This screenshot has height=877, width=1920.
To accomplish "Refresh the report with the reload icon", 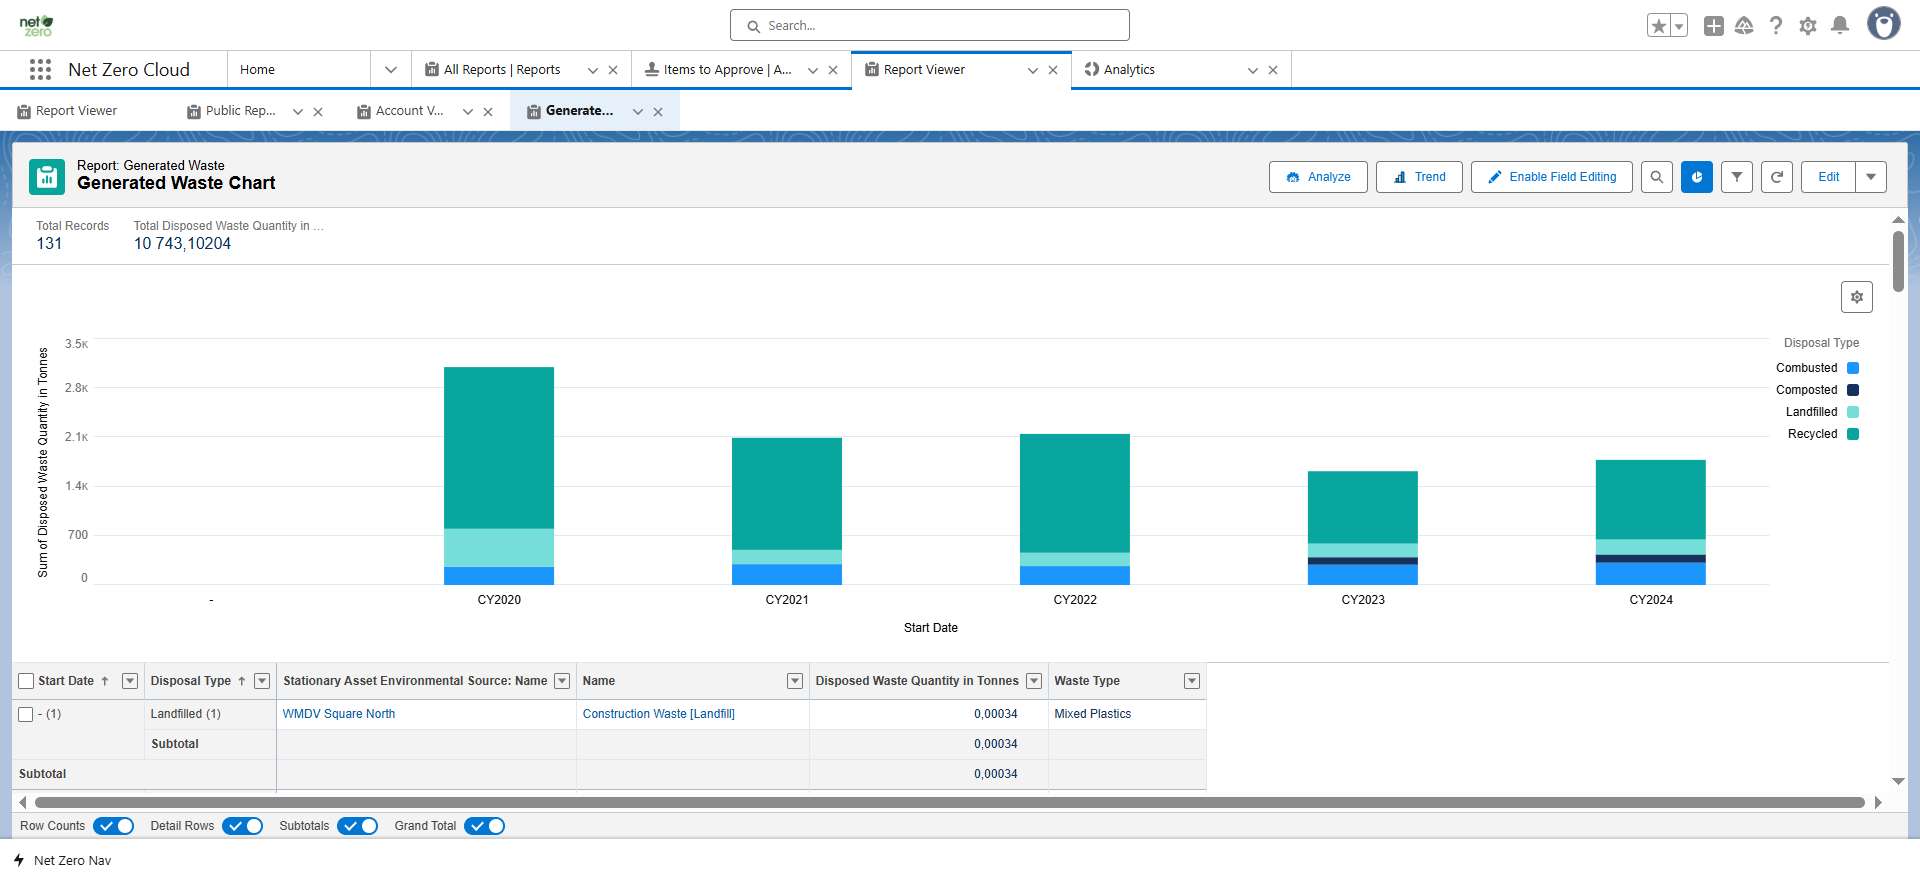I will pos(1777,177).
